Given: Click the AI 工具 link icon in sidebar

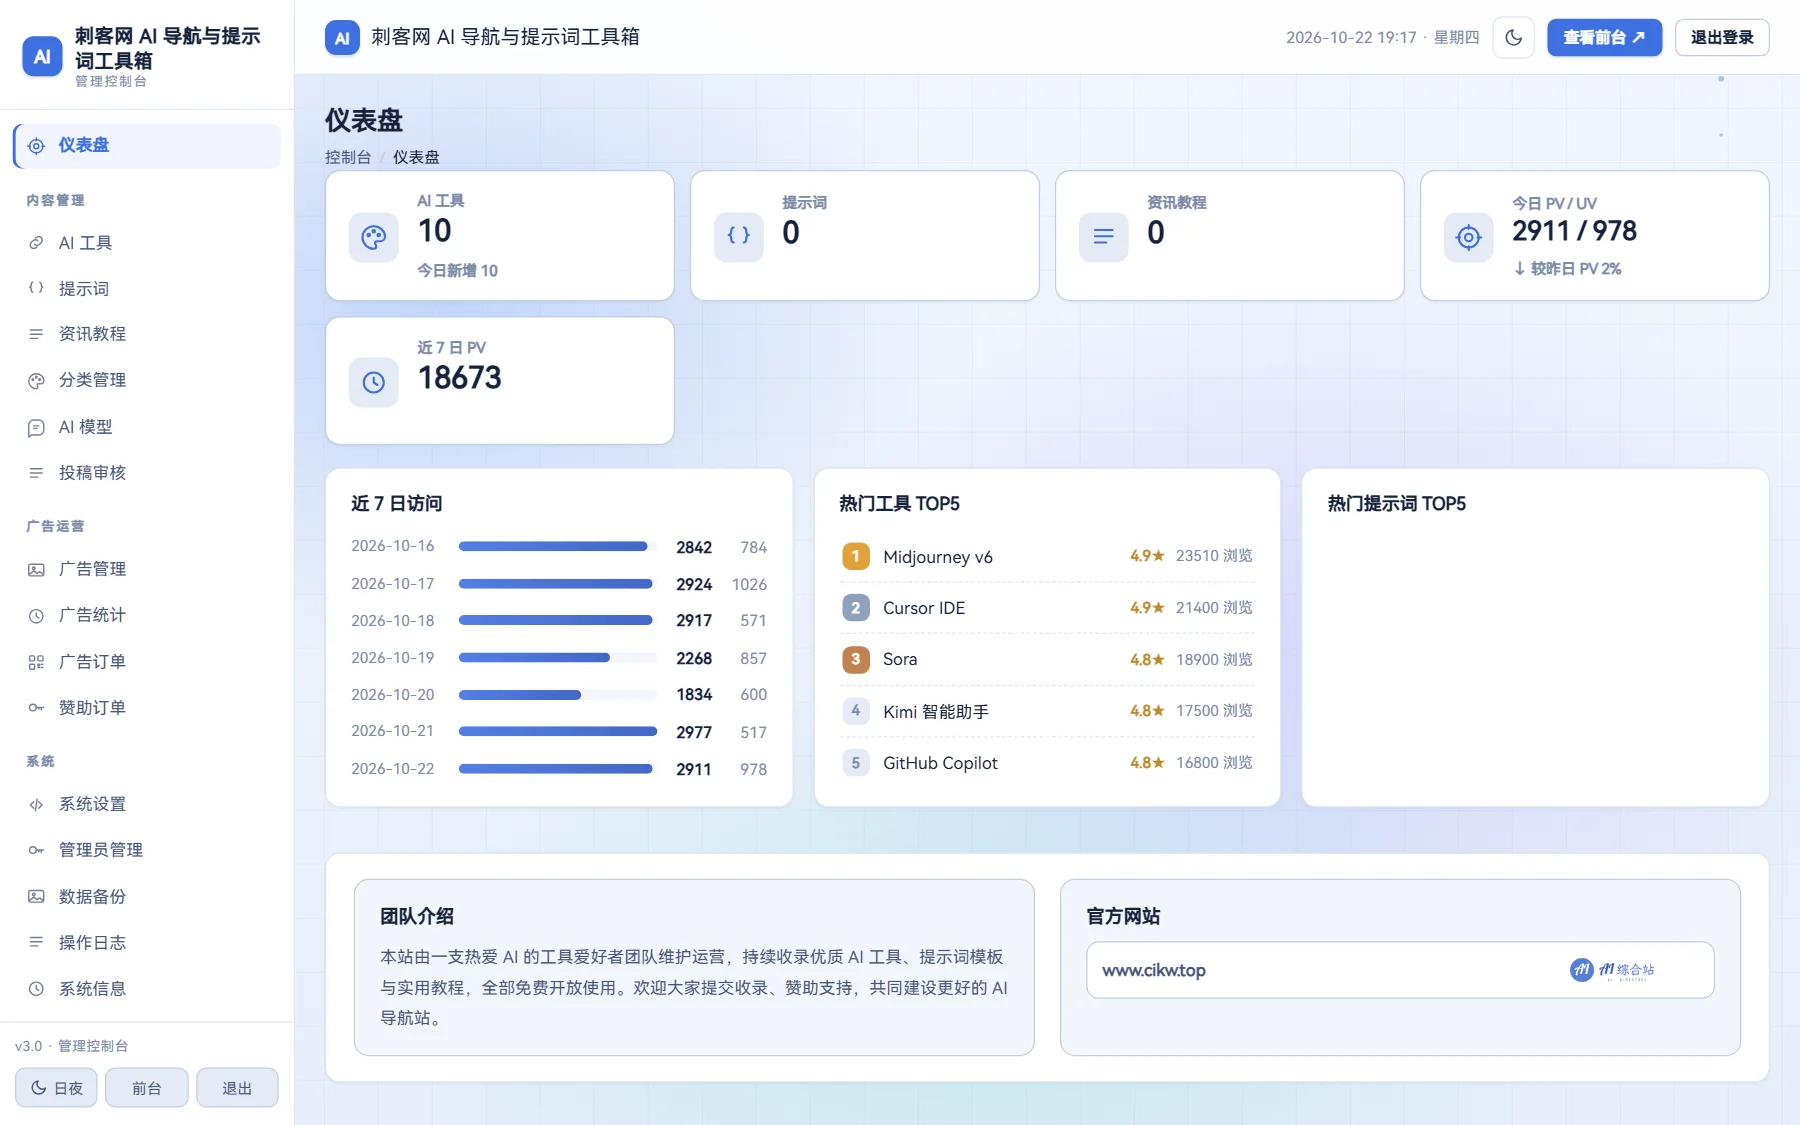Looking at the screenshot, I should point(36,243).
